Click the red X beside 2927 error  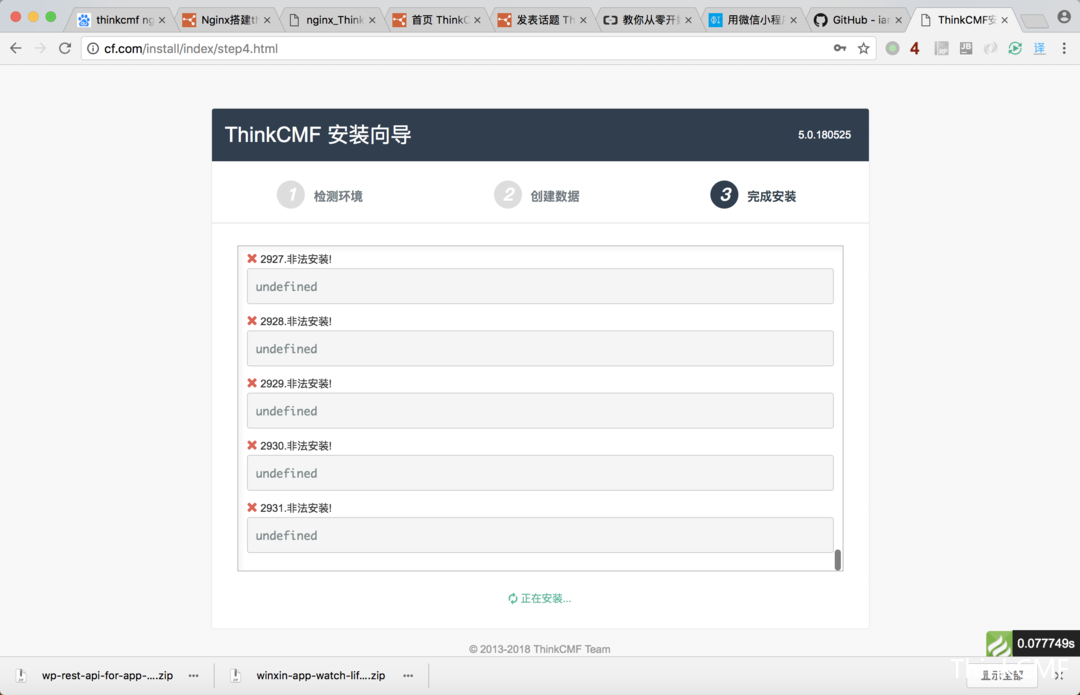252,259
